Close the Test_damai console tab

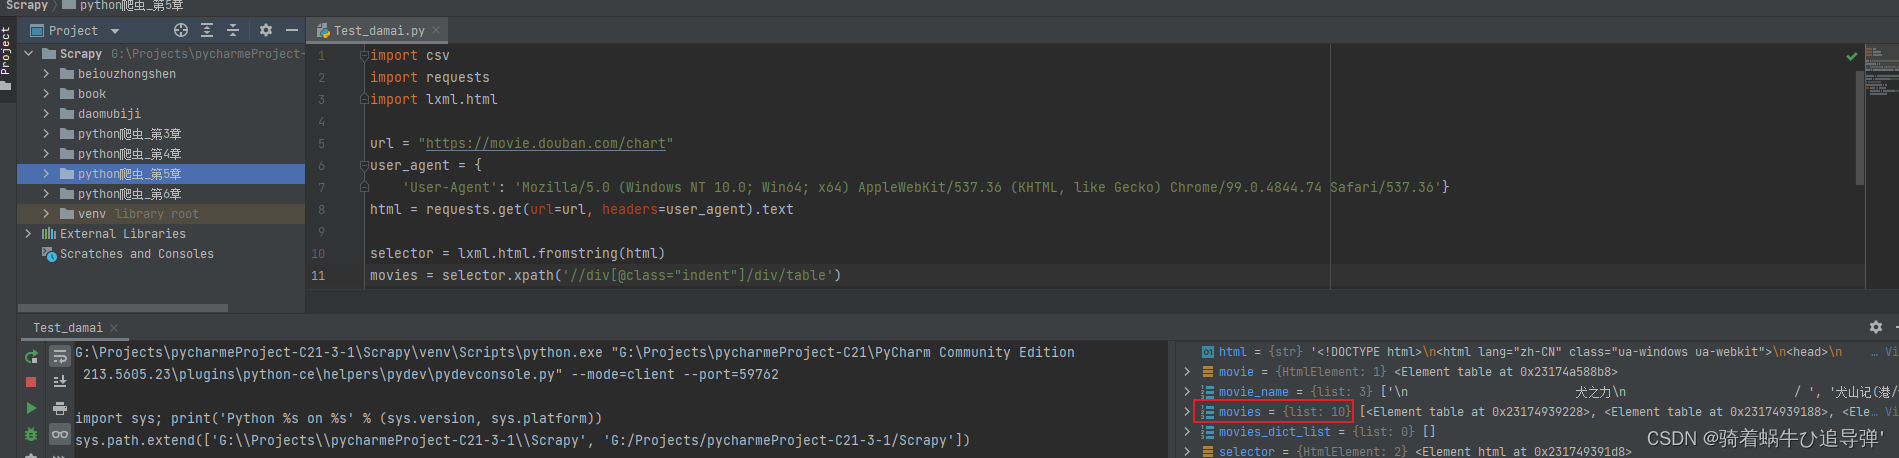pyautogui.click(x=114, y=328)
